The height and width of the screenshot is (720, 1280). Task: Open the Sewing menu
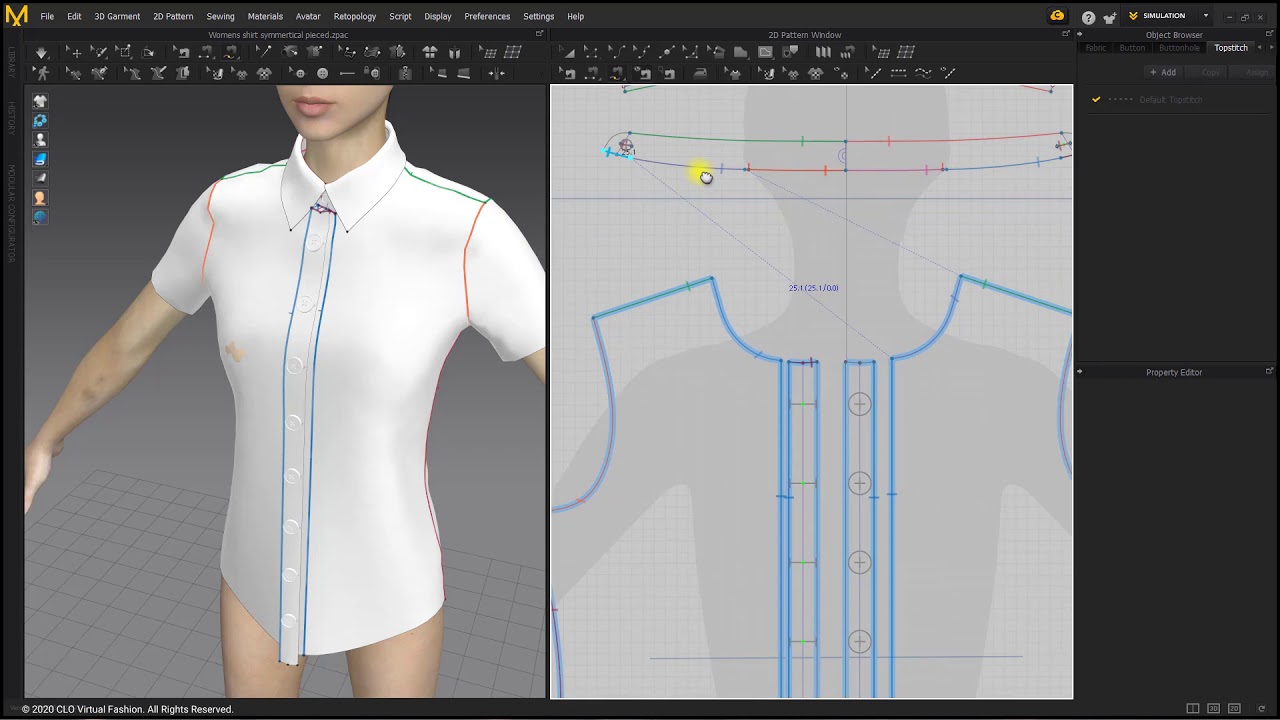pos(220,16)
